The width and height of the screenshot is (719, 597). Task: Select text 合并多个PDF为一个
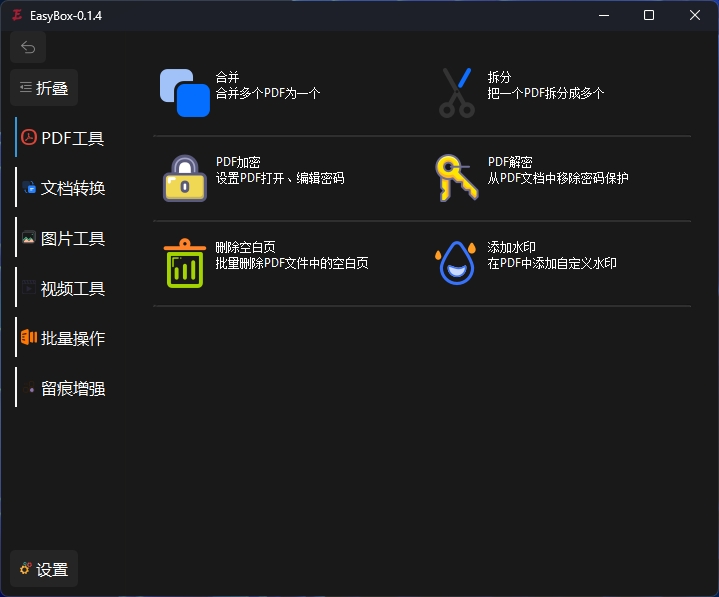268,94
